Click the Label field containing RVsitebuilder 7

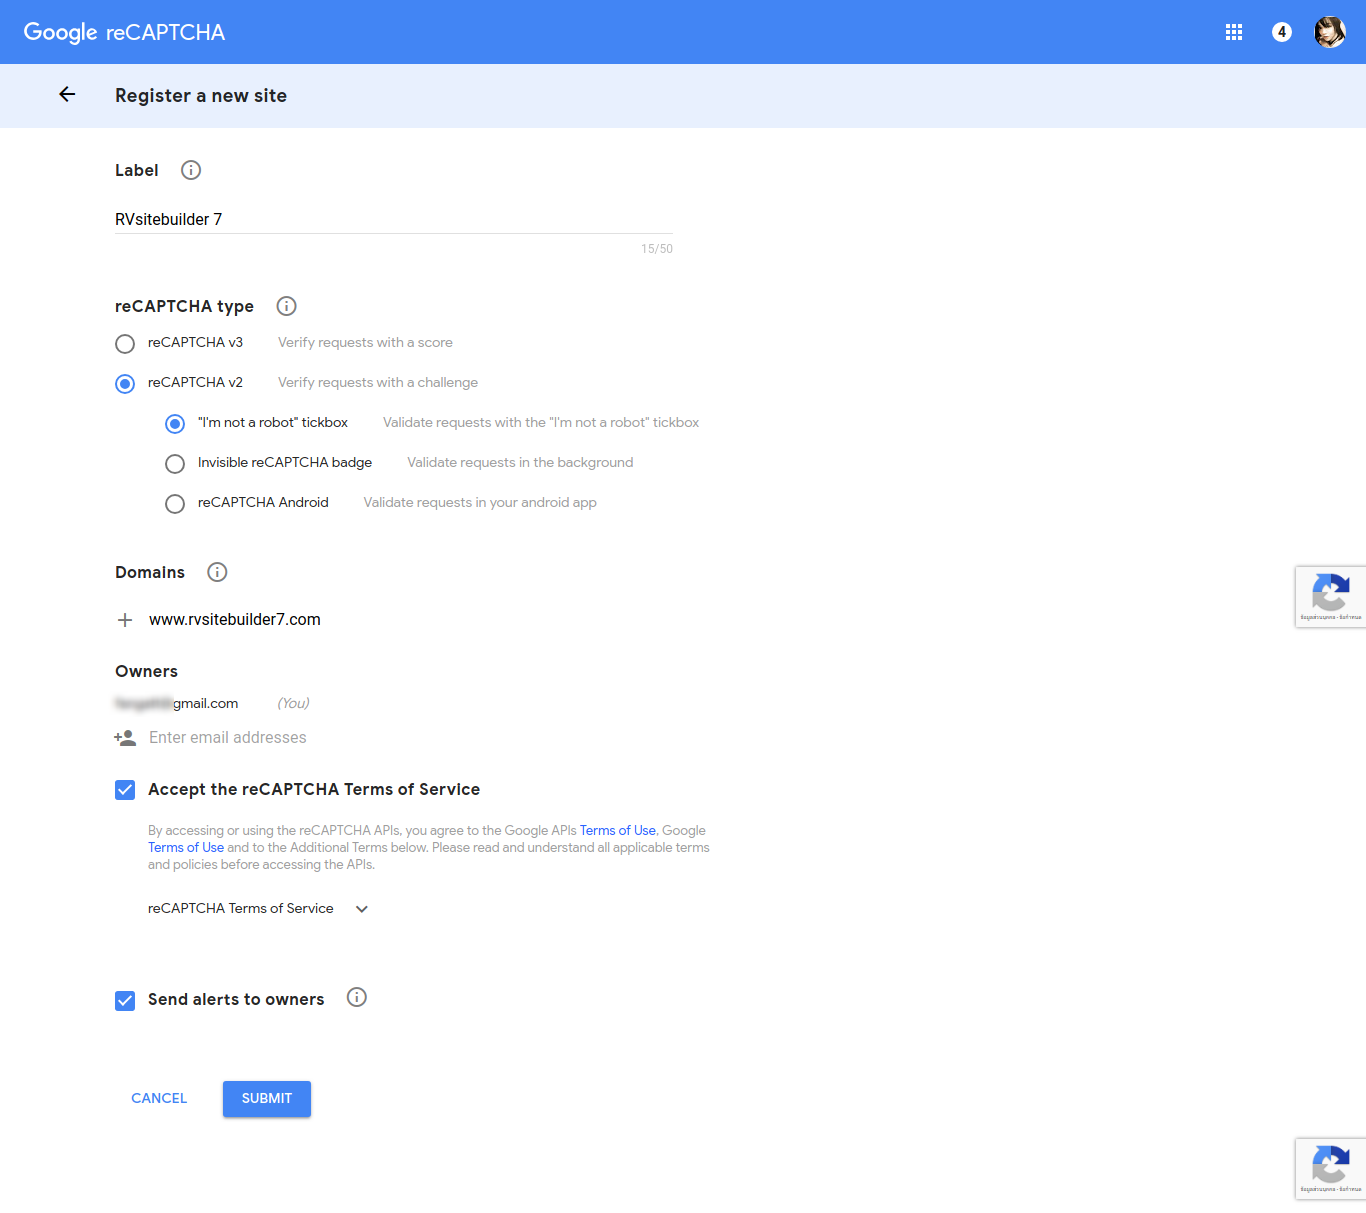click(x=394, y=219)
